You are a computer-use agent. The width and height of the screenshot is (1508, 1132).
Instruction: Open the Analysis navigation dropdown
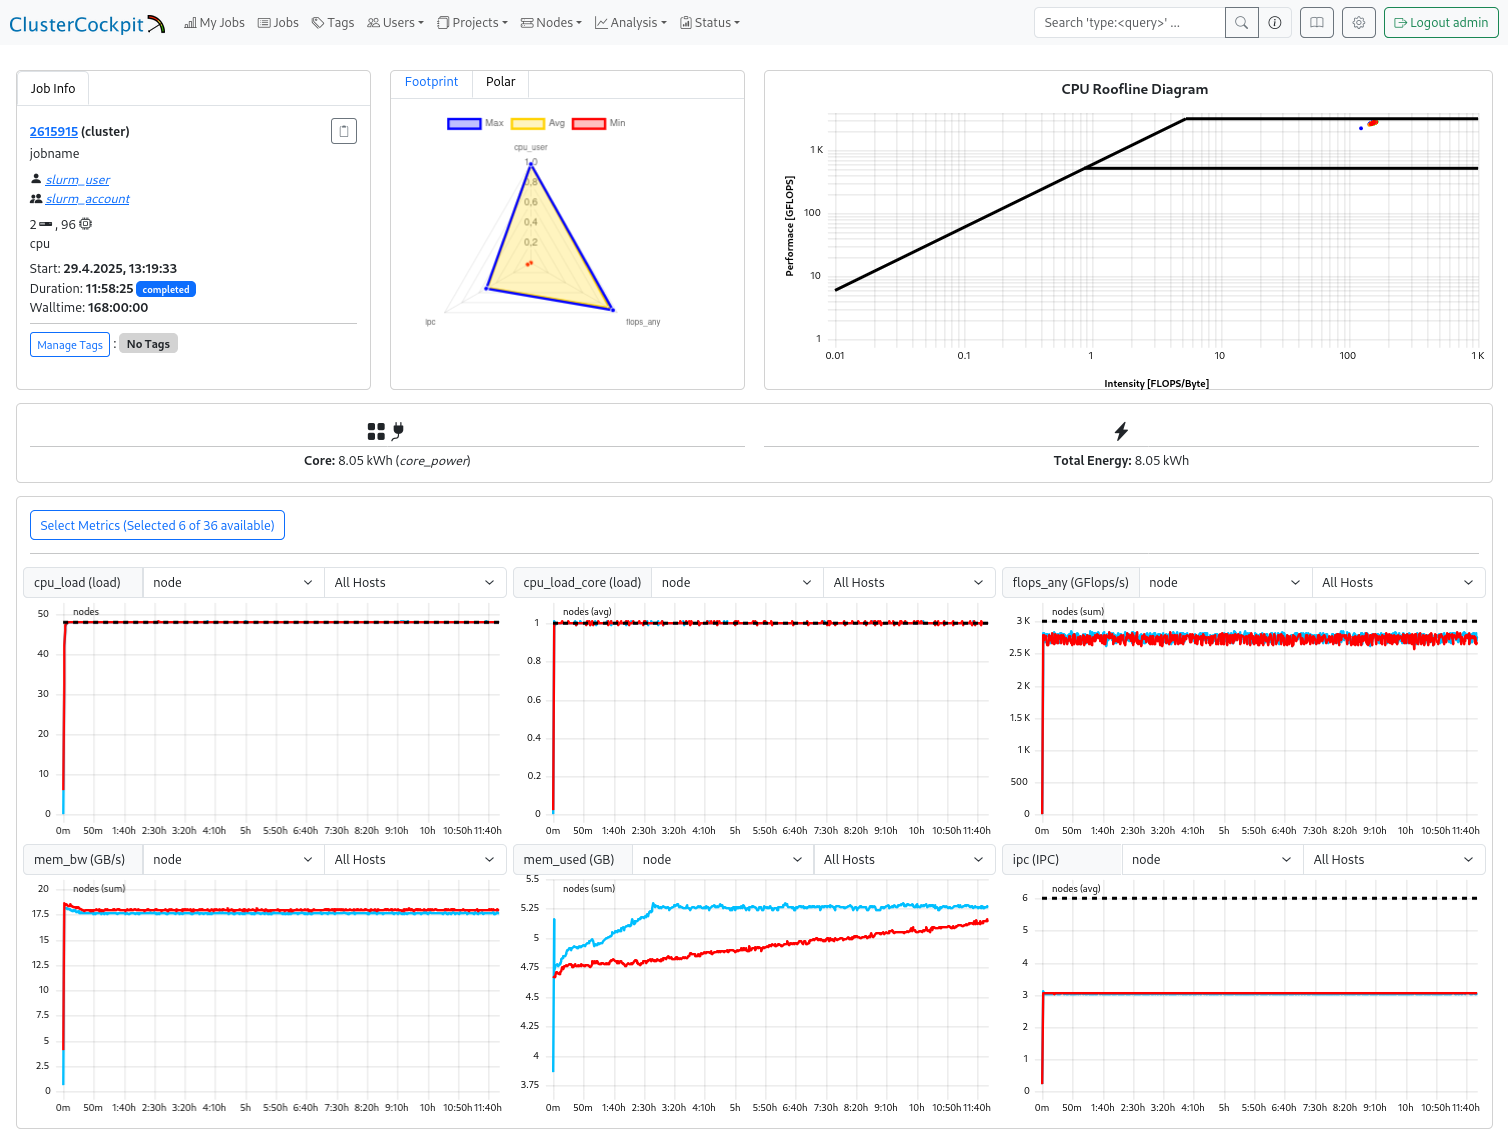[631, 23]
